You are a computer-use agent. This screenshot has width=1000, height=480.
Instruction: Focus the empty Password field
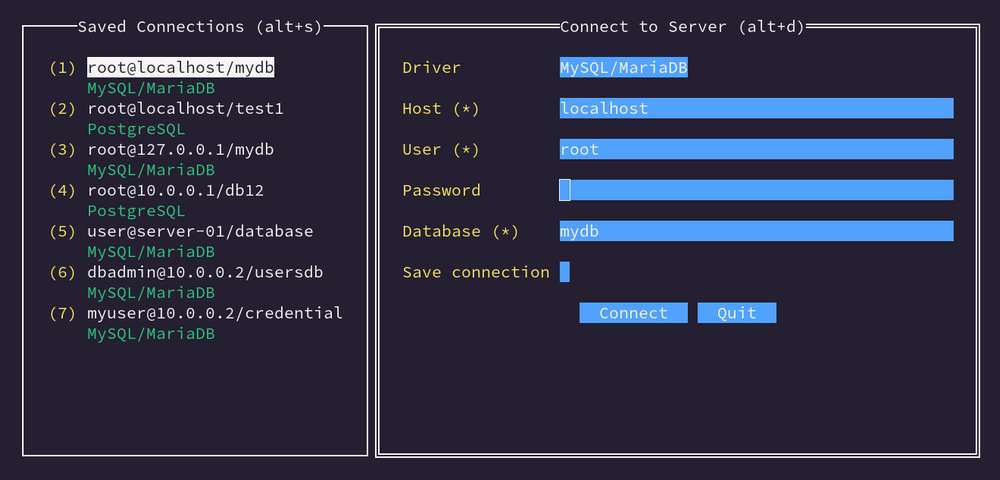point(756,190)
